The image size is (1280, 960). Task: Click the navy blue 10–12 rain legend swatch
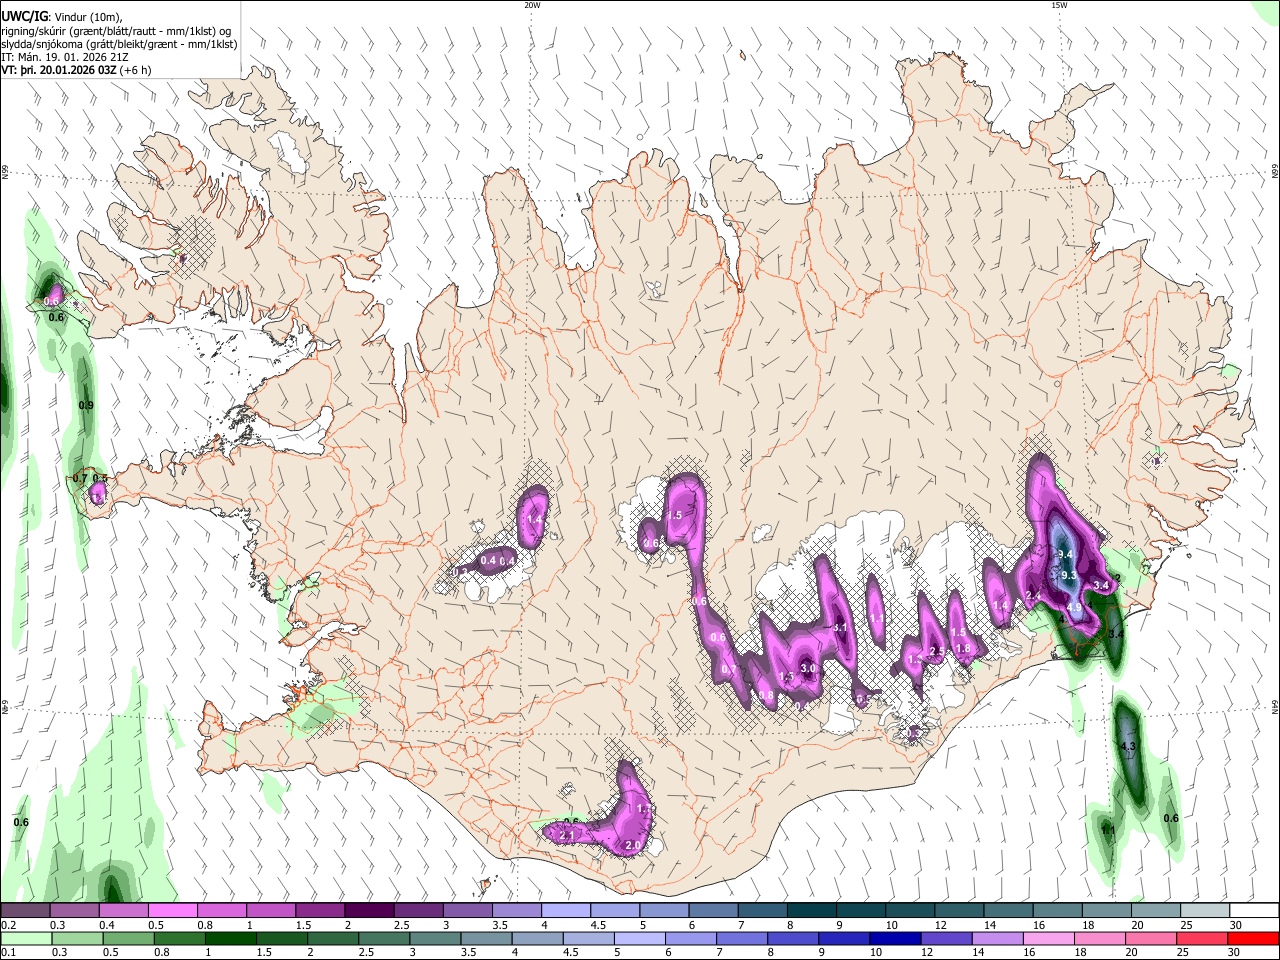pyautogui.click(x=894, y=938)
